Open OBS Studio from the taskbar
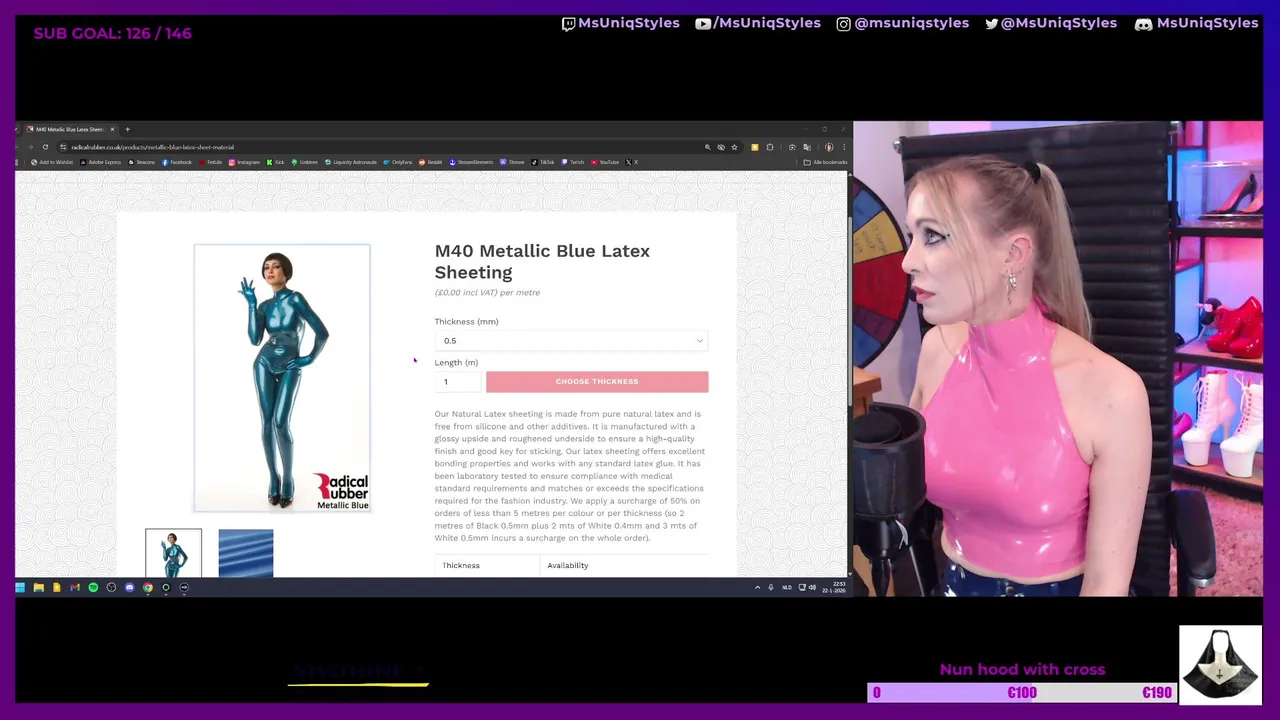Viewport: 1280px width, 720px height. coord(111,587)
